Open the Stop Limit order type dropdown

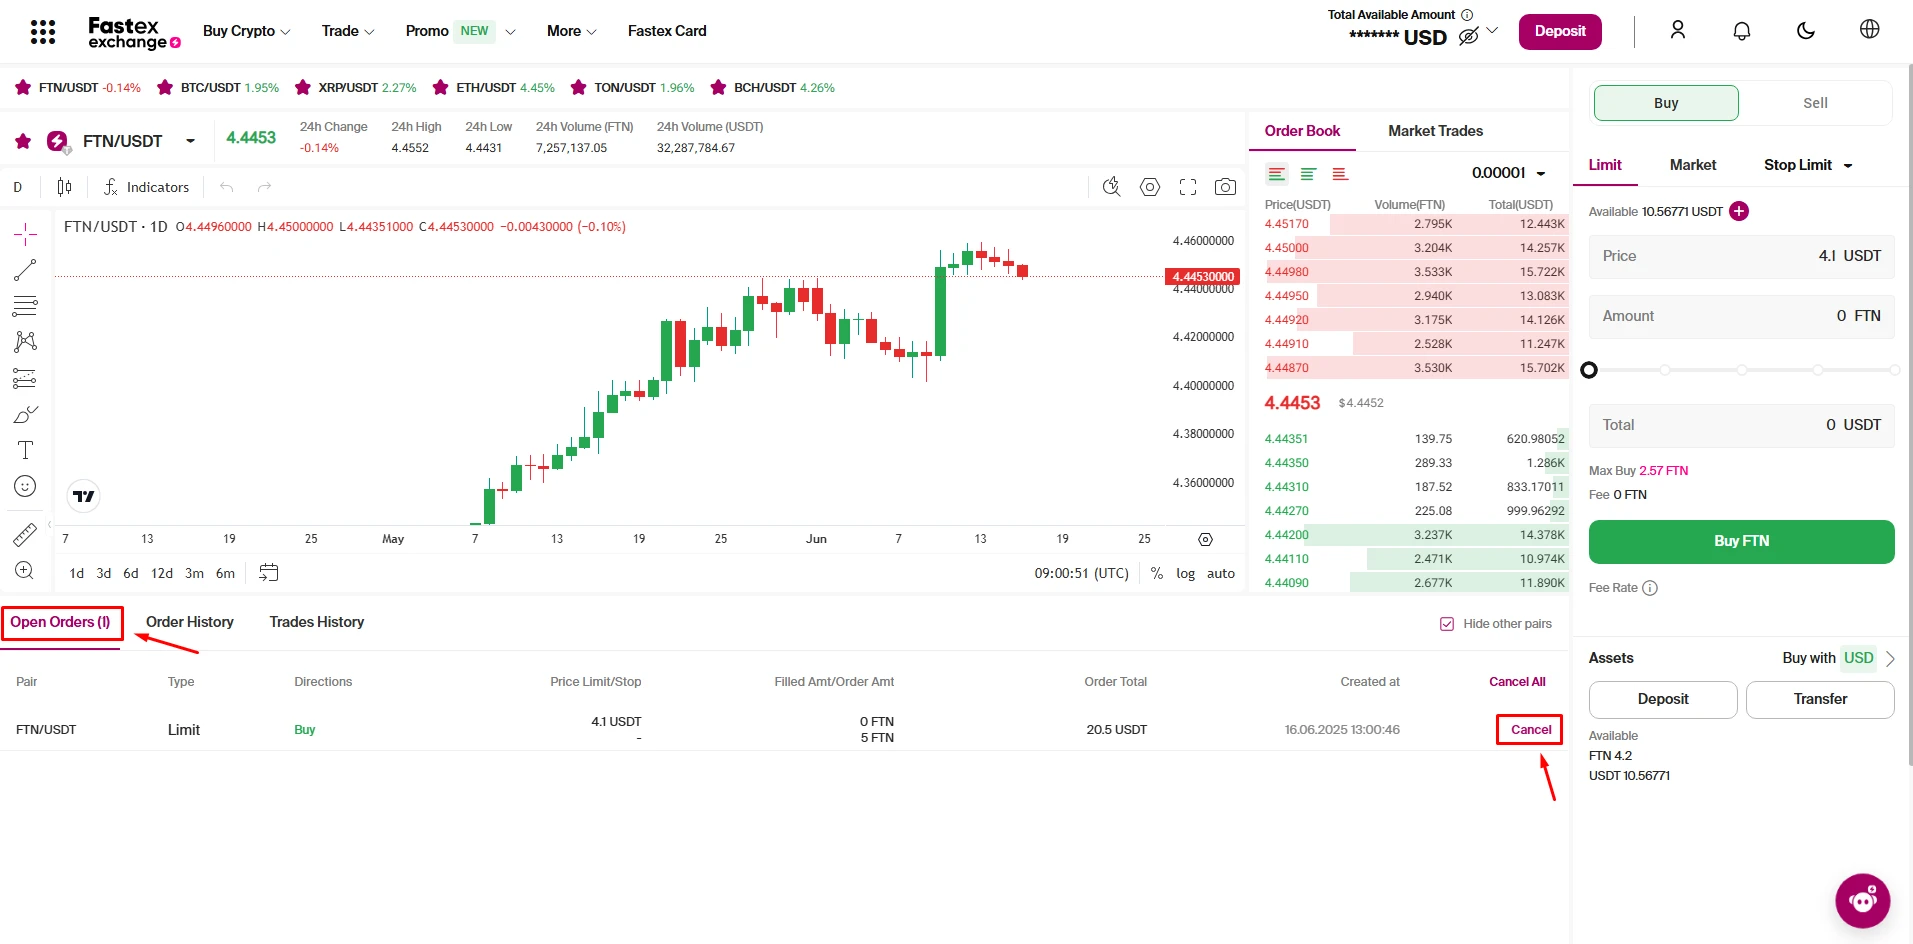1808,165
